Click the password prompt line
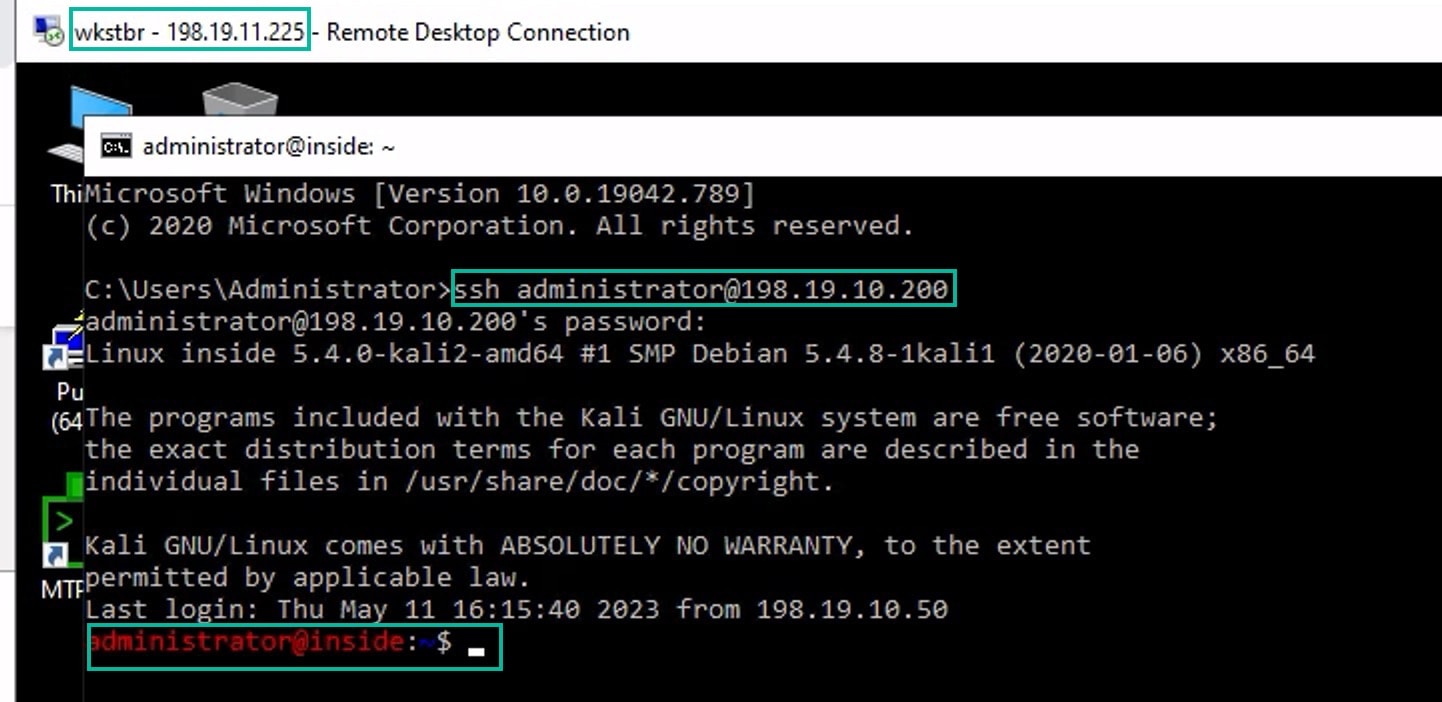The width and height of the screenshot is (1442, 702). pyautogui.click(x=396, y=322)
